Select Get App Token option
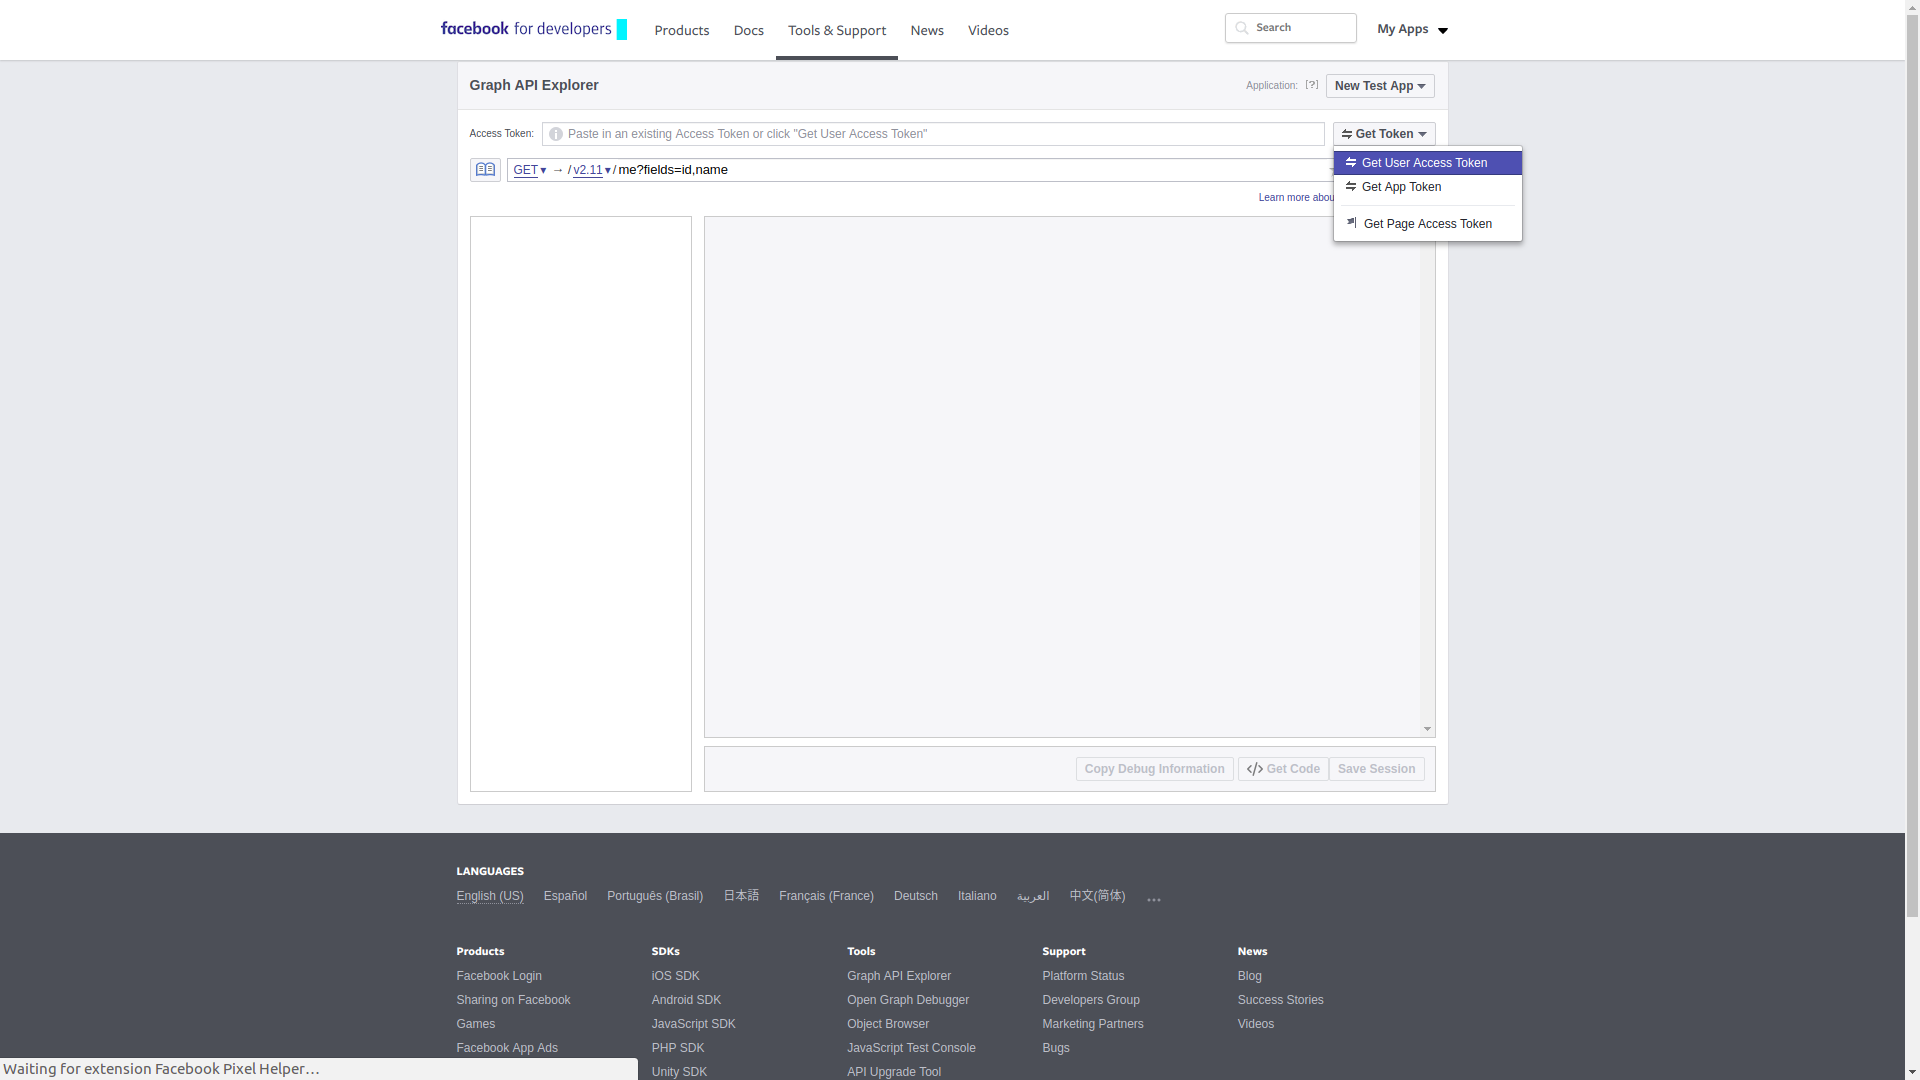1920x1080 pixels. point(1427,187)
